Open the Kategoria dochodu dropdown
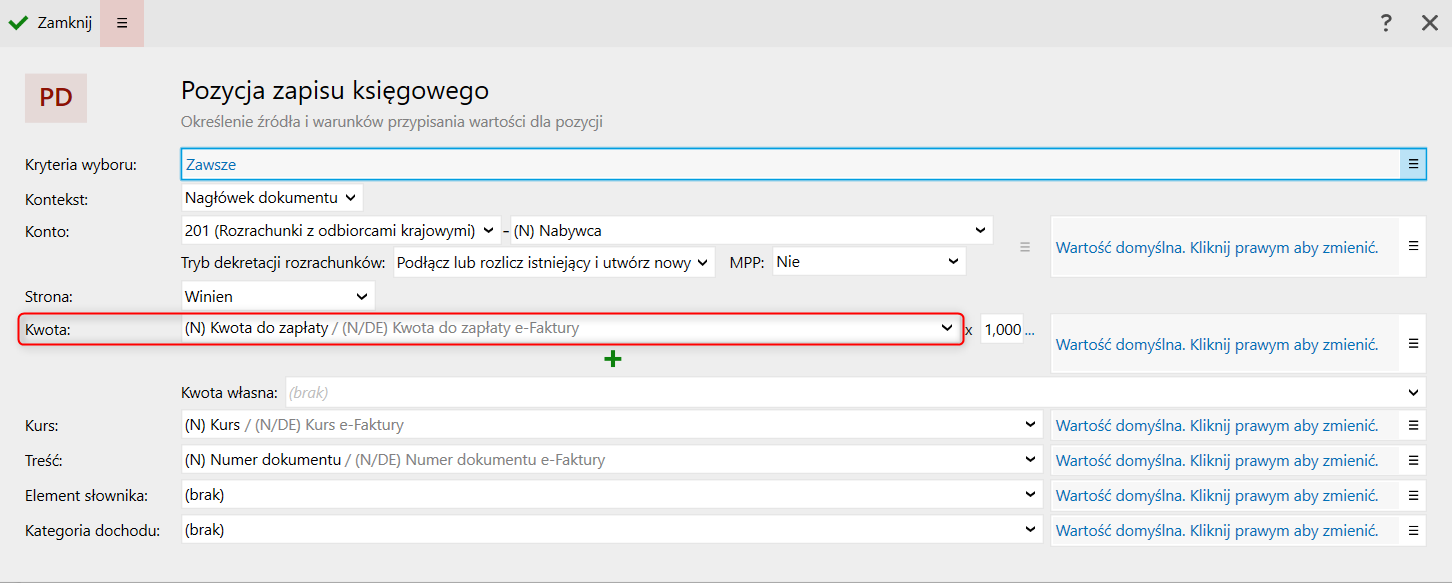This screenshot has height=583, width=1452. 611,530
